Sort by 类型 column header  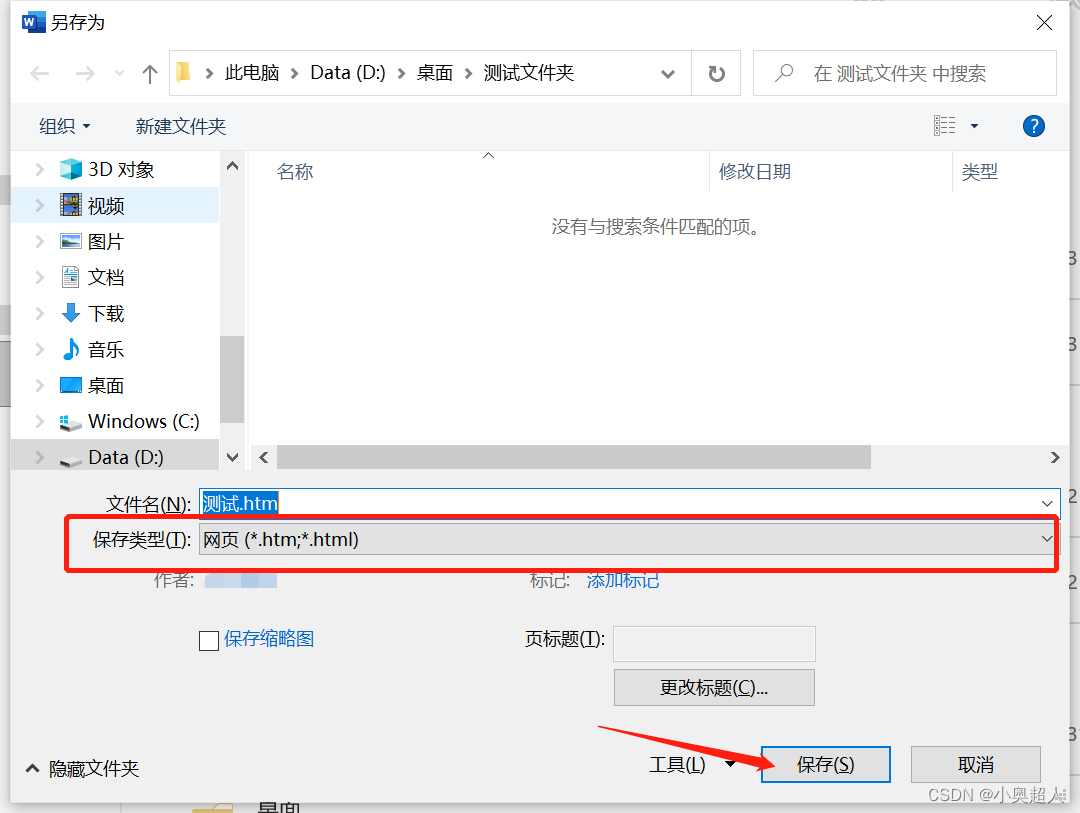[x=979, y=172]
